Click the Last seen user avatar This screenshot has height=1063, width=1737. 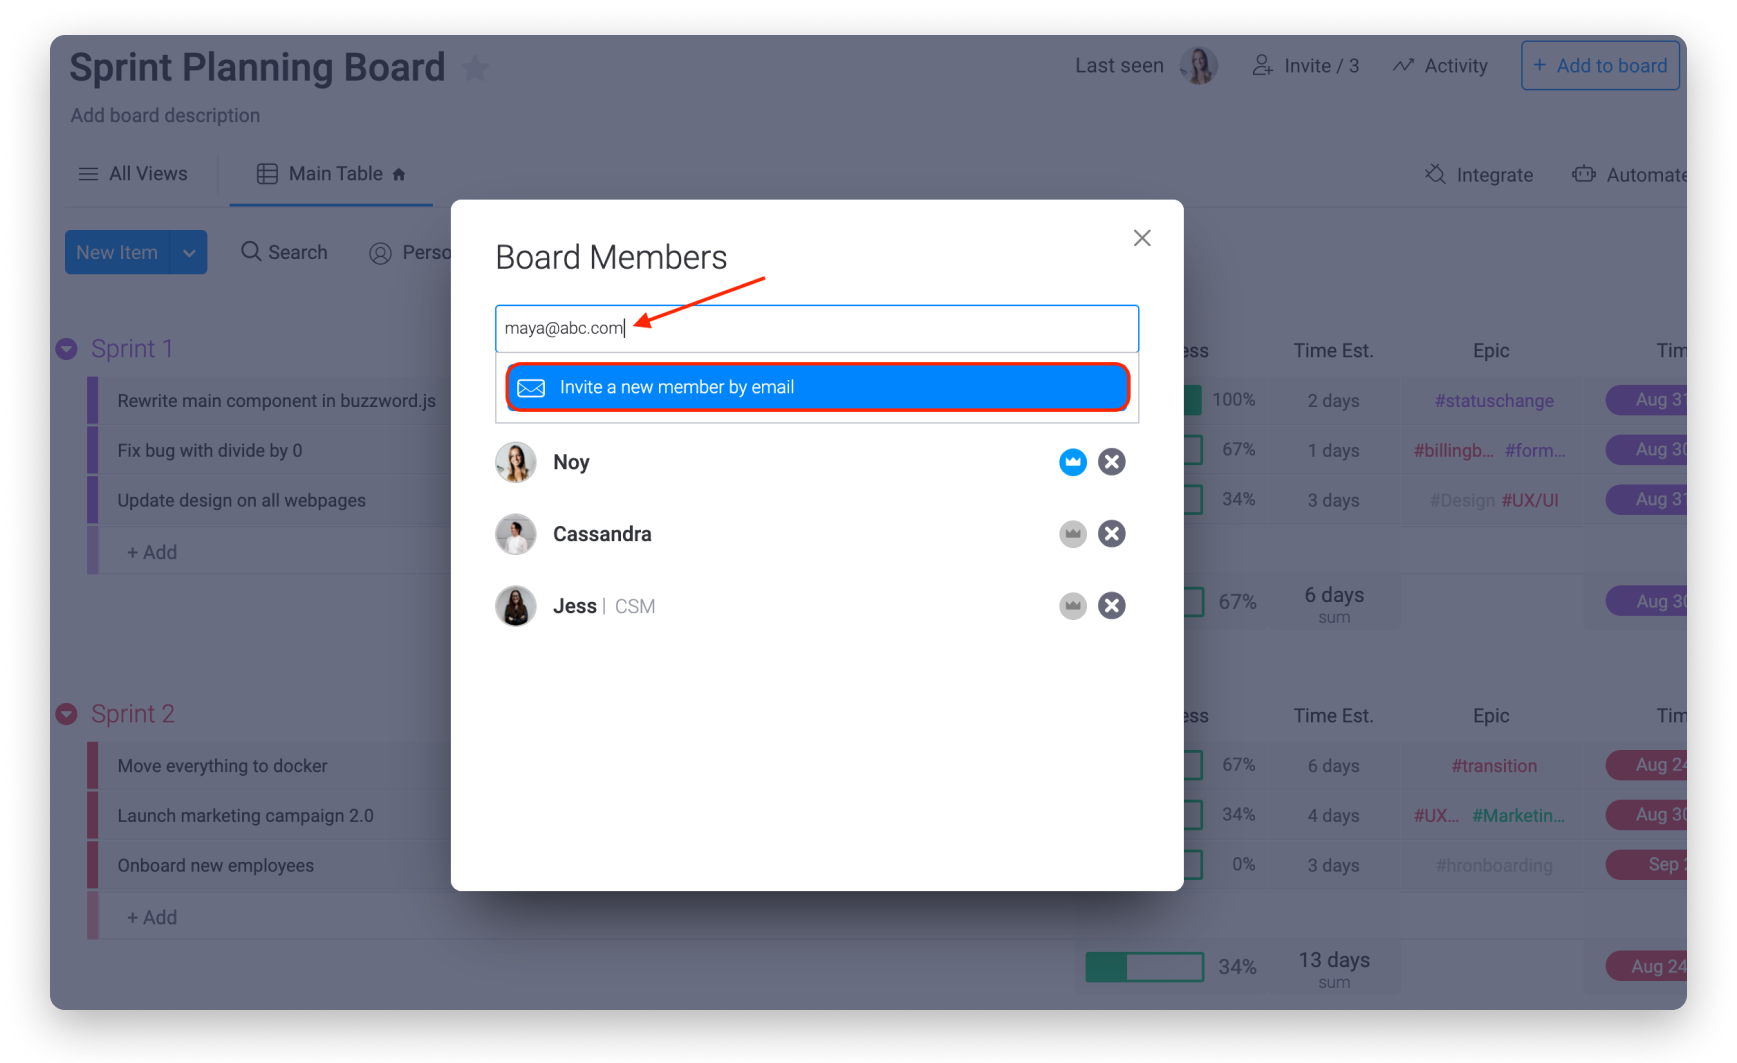coord(1198,66)
